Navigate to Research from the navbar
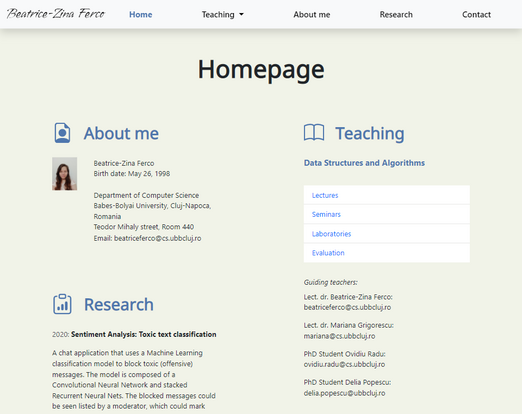 point(396,15)
